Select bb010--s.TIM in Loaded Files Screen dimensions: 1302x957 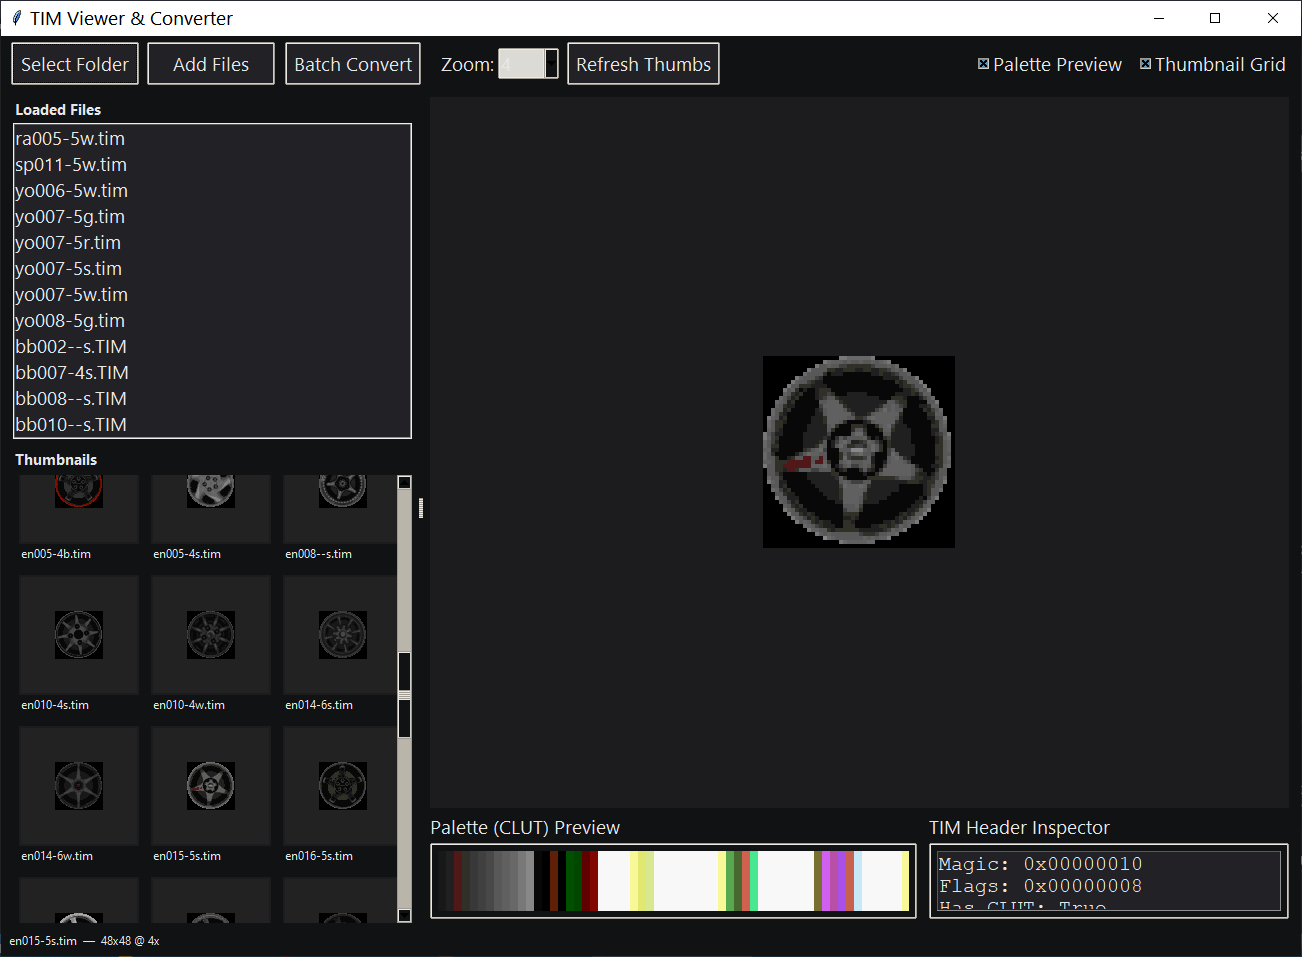pos(212,425)
